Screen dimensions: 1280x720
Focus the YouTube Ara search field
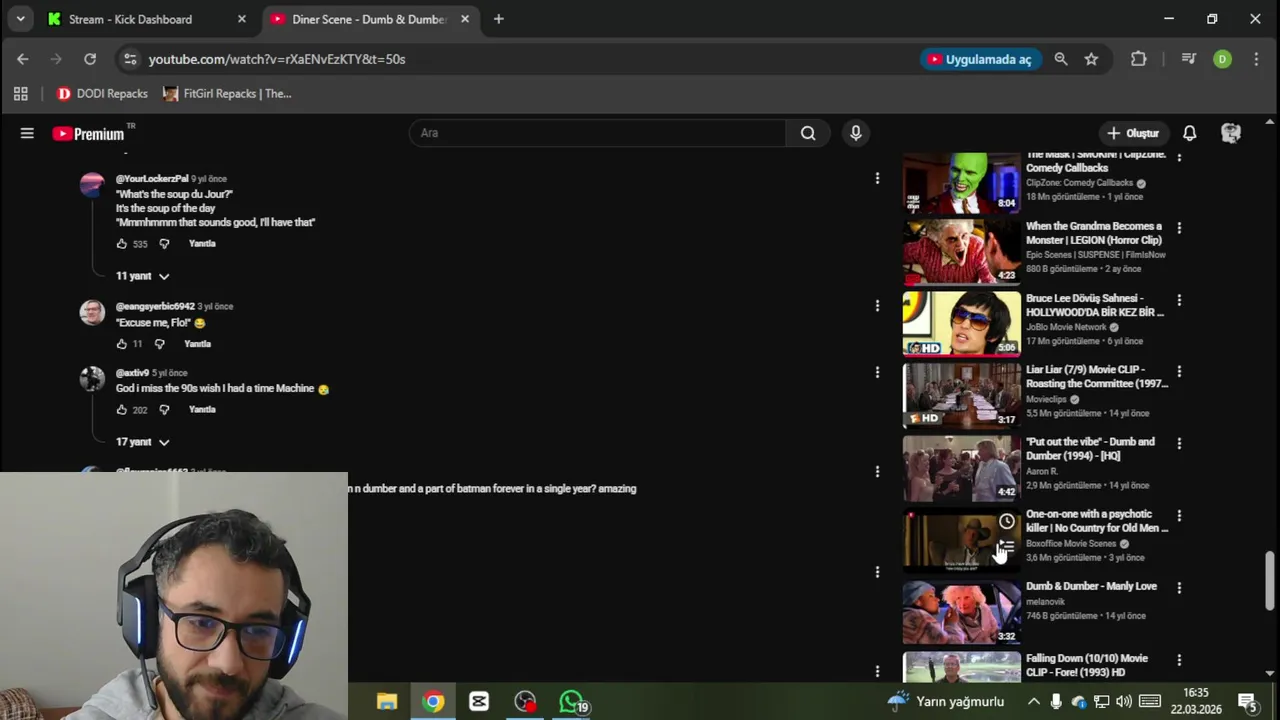597,133
